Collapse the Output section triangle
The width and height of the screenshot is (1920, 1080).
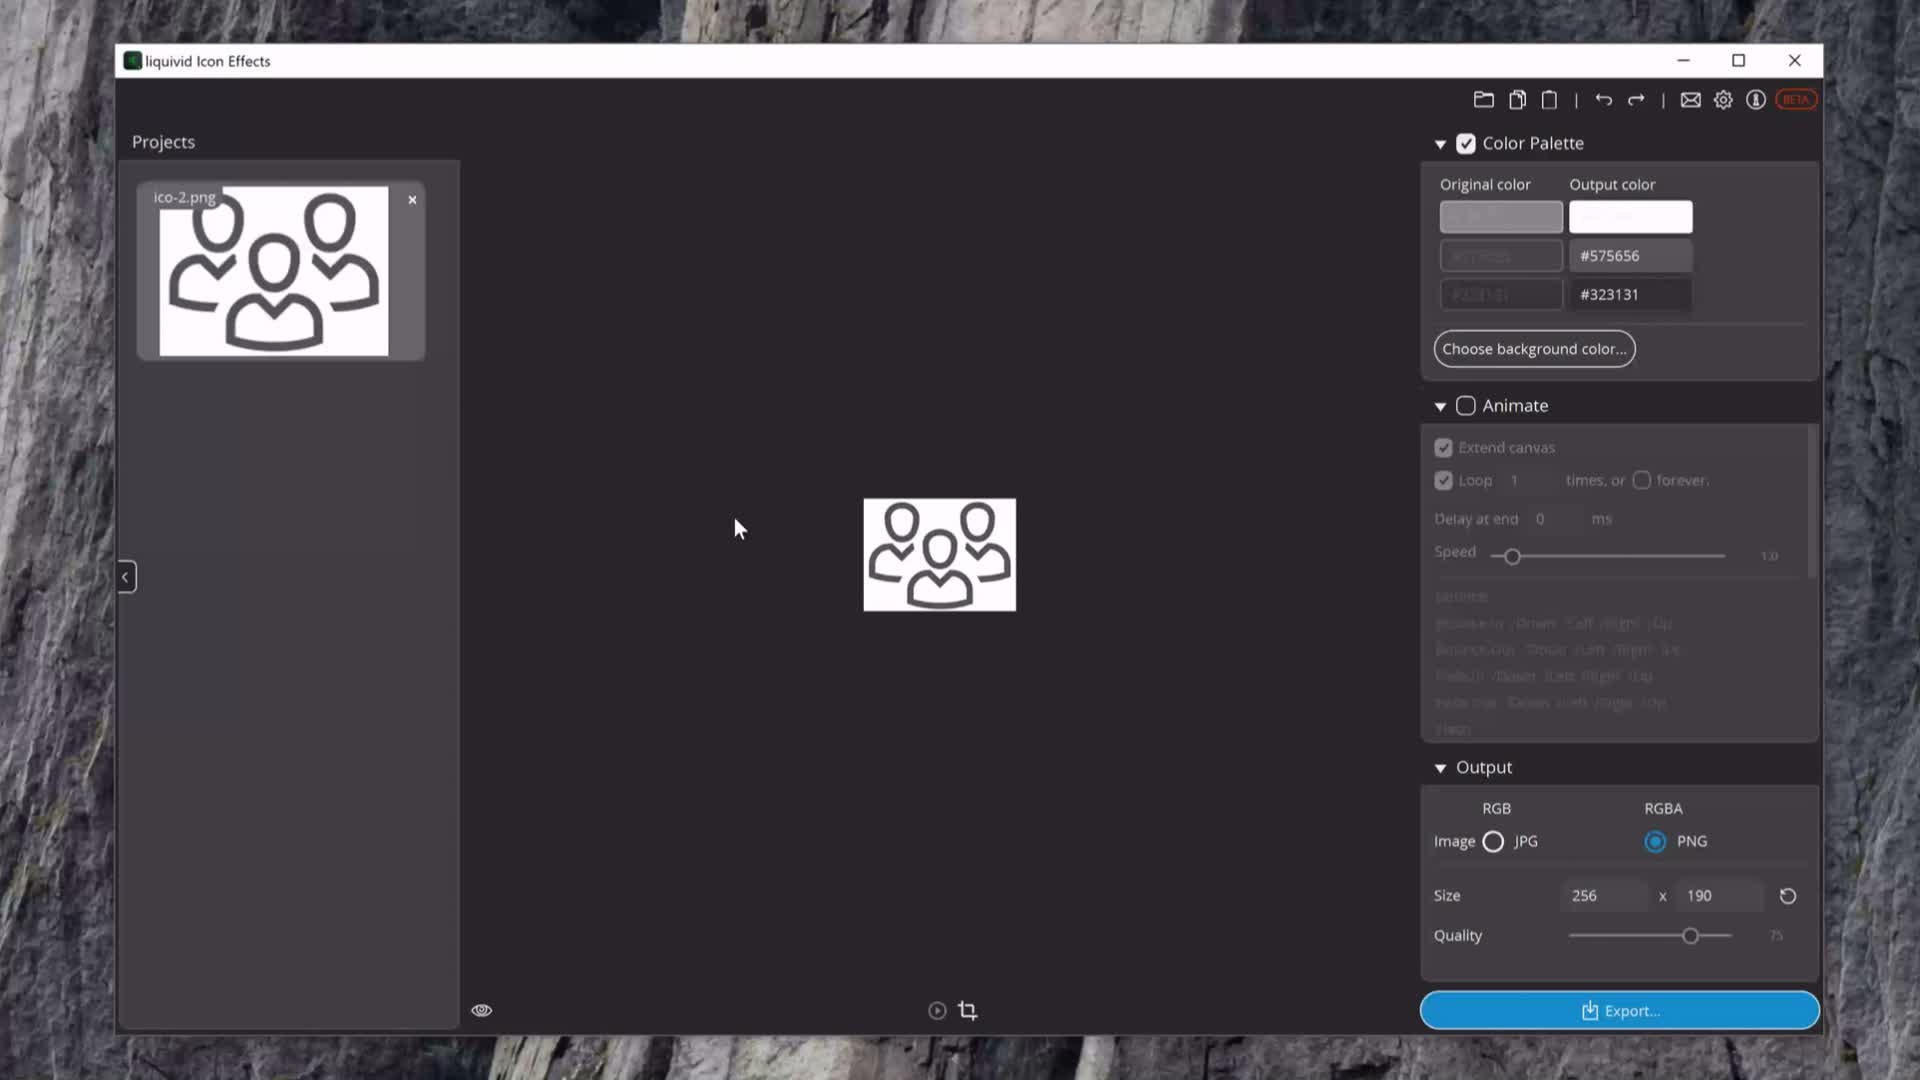coord(1440,769)
